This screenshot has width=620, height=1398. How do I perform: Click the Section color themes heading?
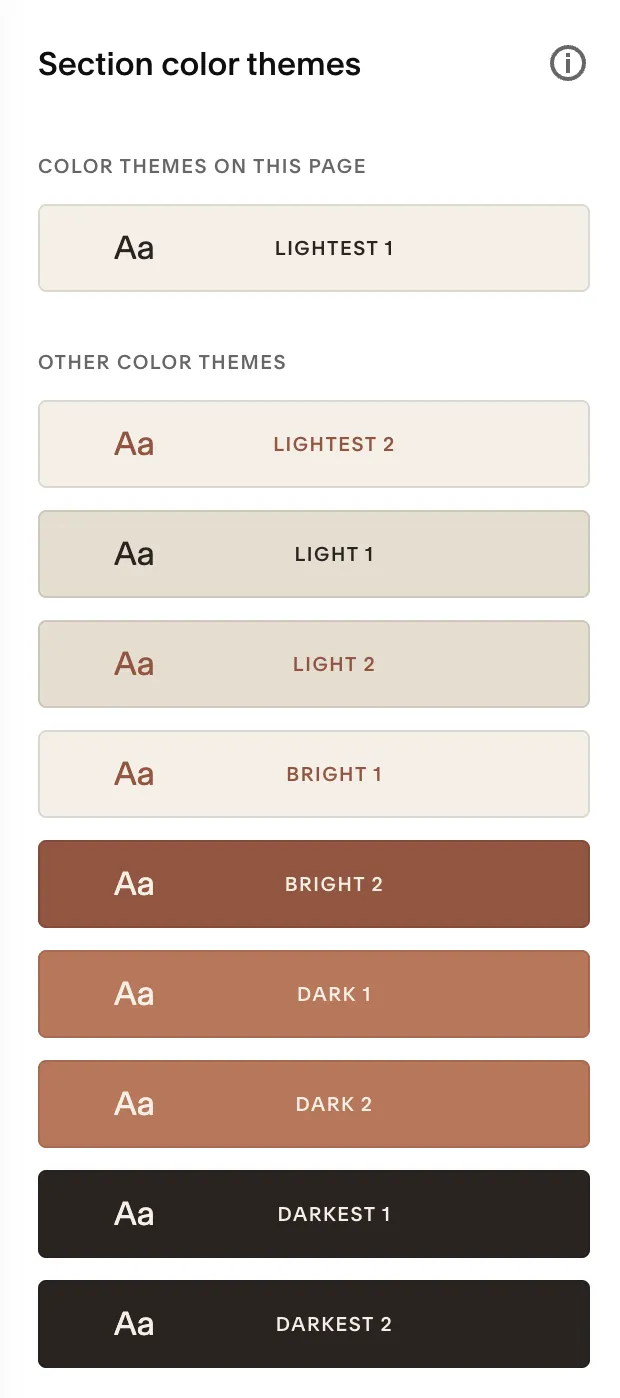pos(199,64)
